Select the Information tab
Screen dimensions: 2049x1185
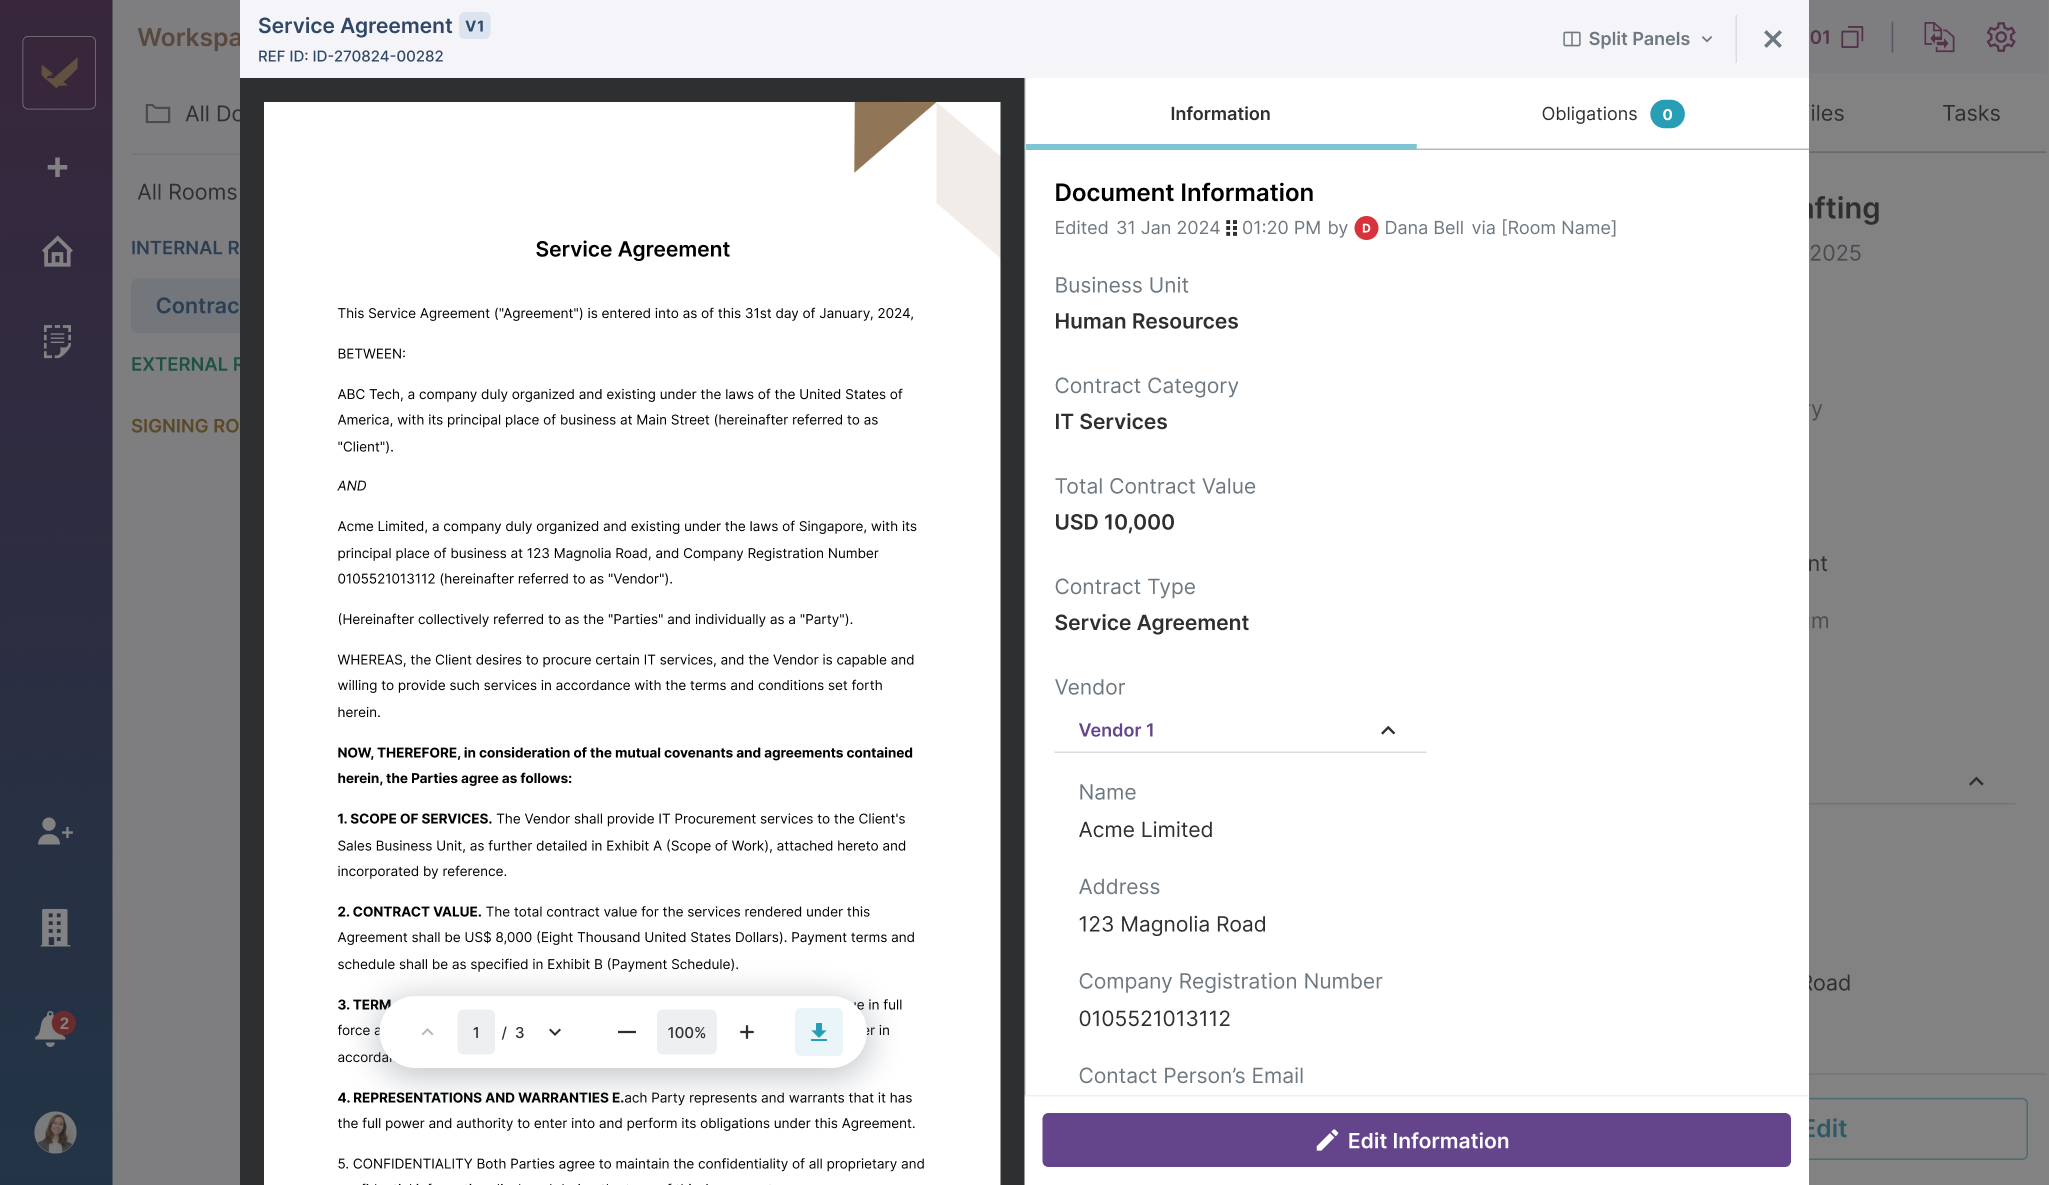1220,113
